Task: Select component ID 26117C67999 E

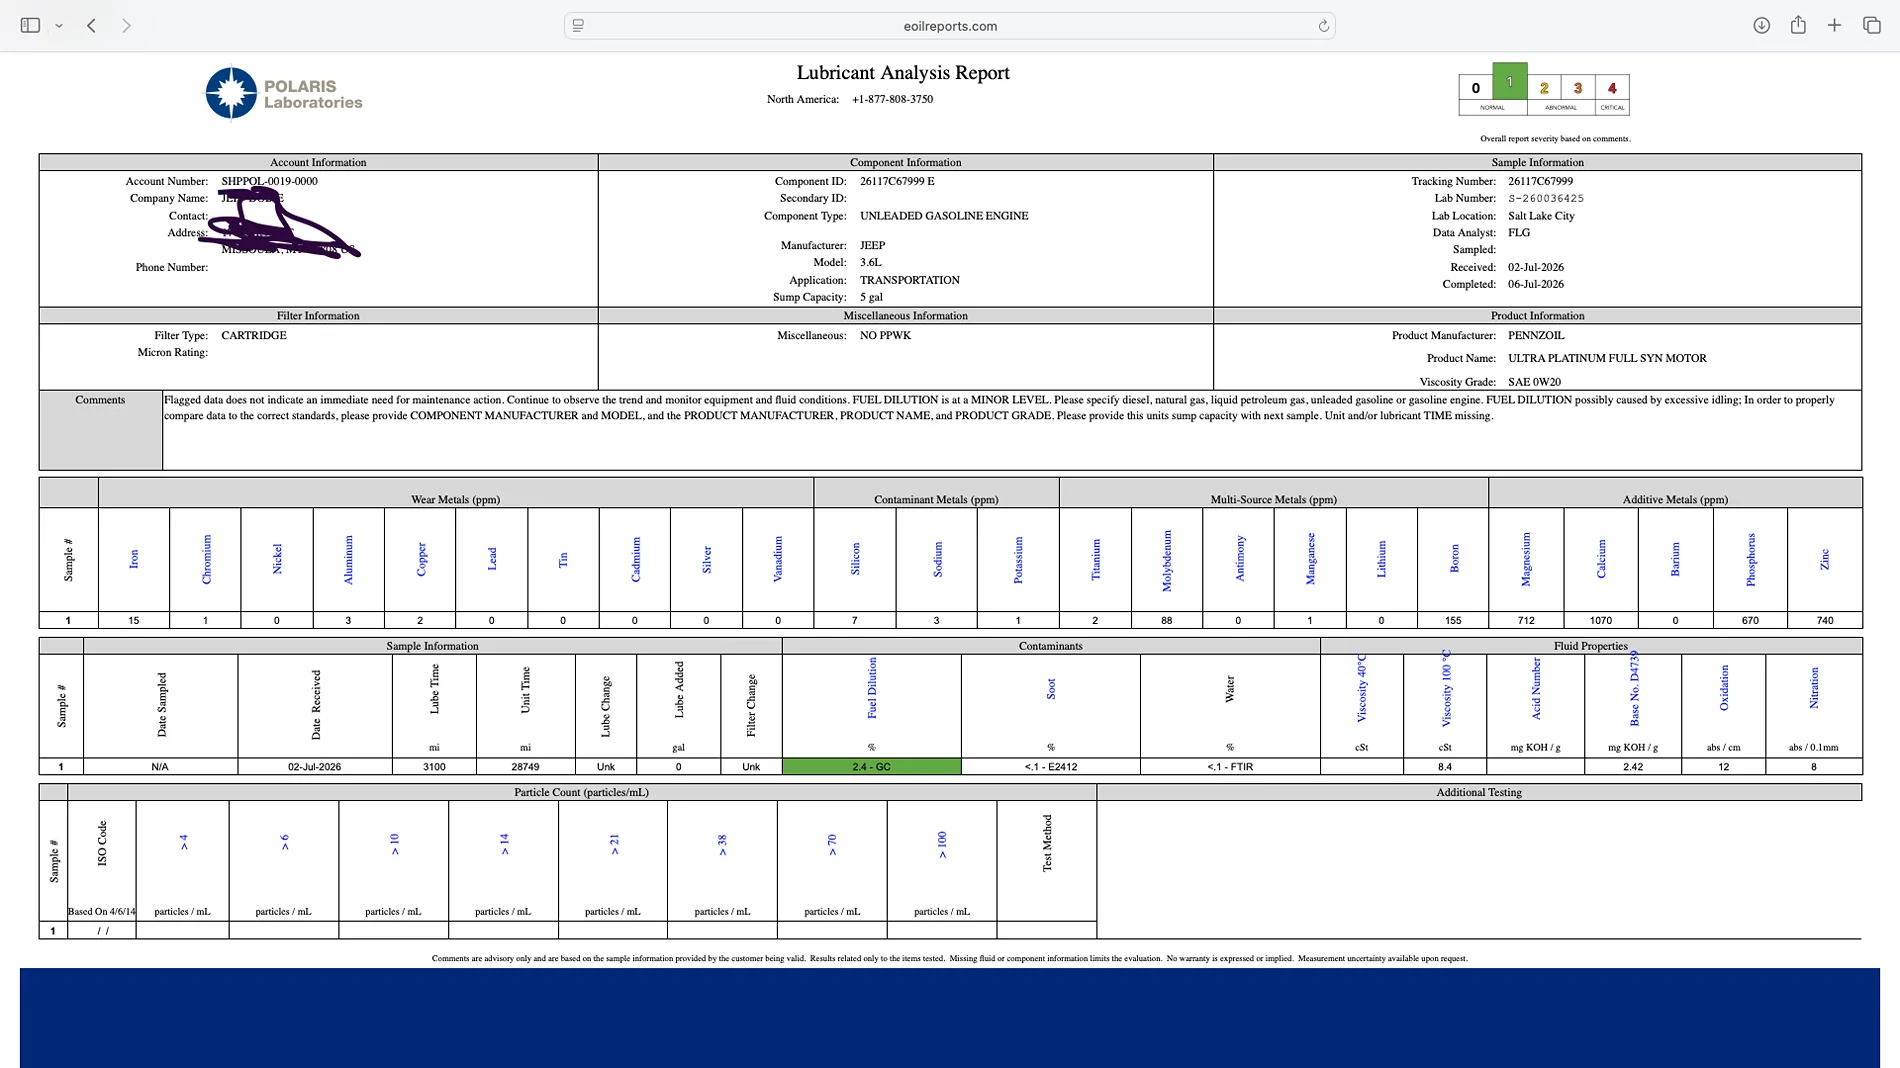Action: tap(897, 181)
